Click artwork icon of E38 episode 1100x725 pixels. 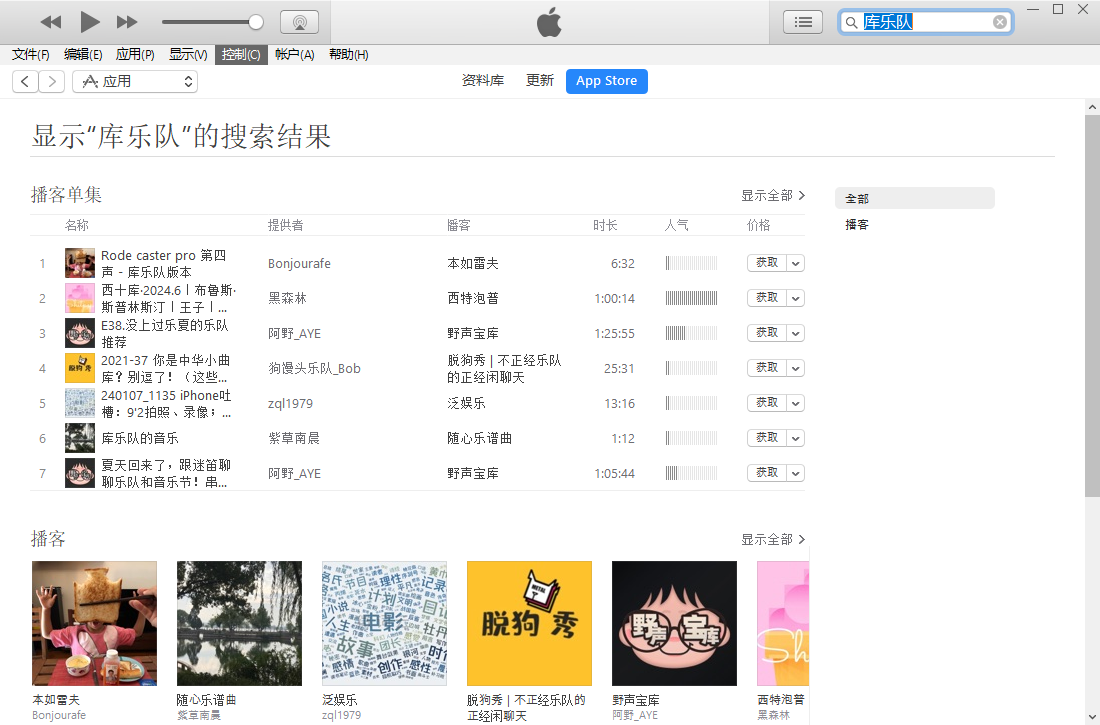point(80,333)
